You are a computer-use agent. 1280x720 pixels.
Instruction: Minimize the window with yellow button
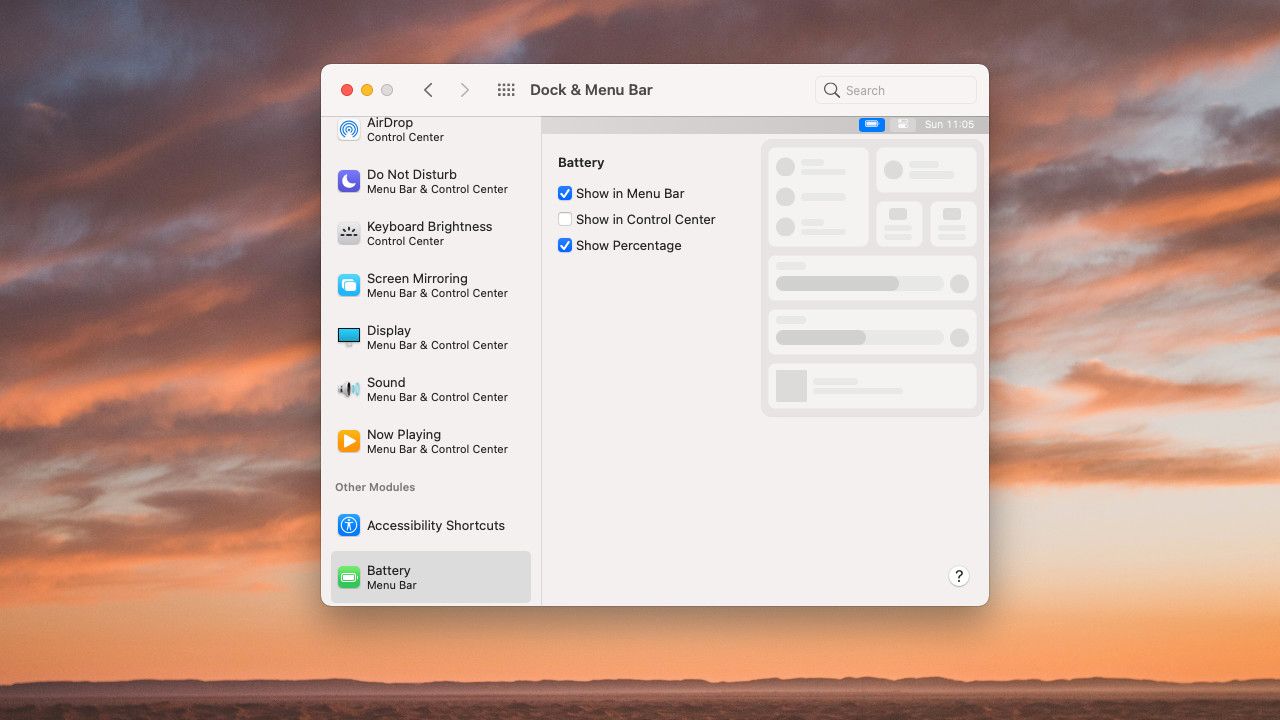[367, 90]
